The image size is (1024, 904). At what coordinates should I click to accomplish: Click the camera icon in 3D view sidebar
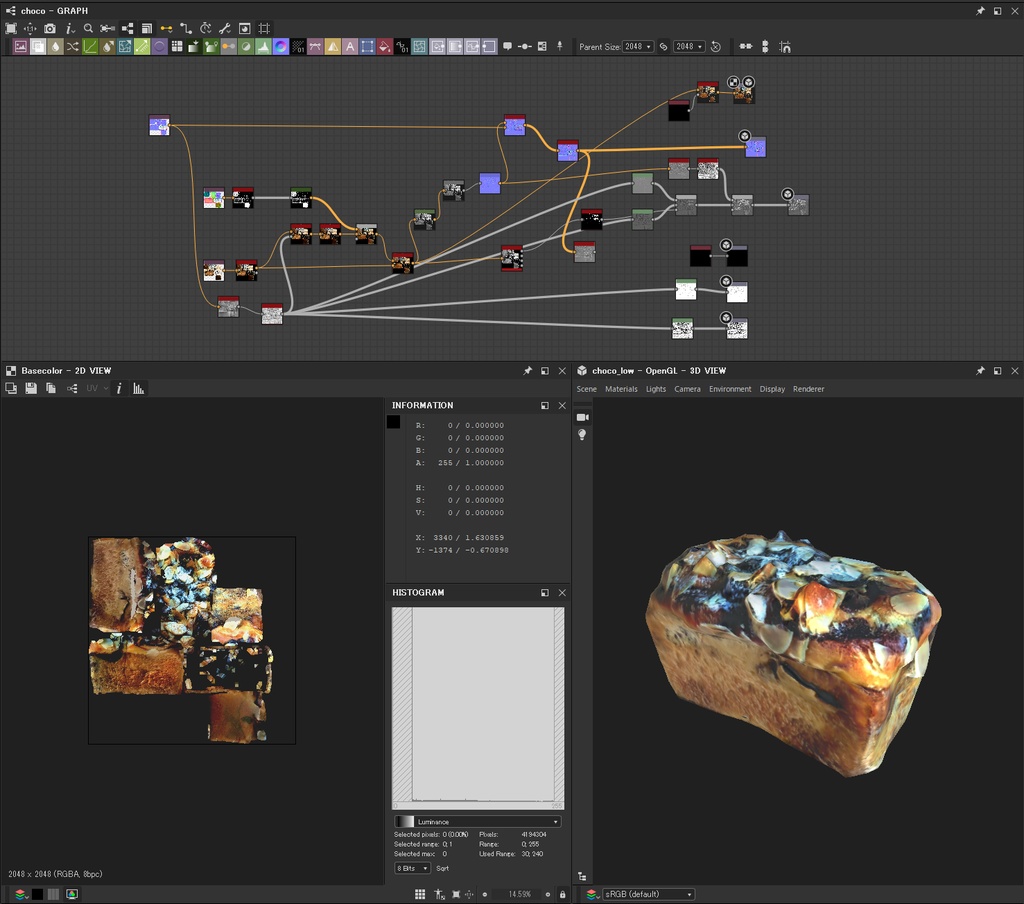(x=583, y=417)
